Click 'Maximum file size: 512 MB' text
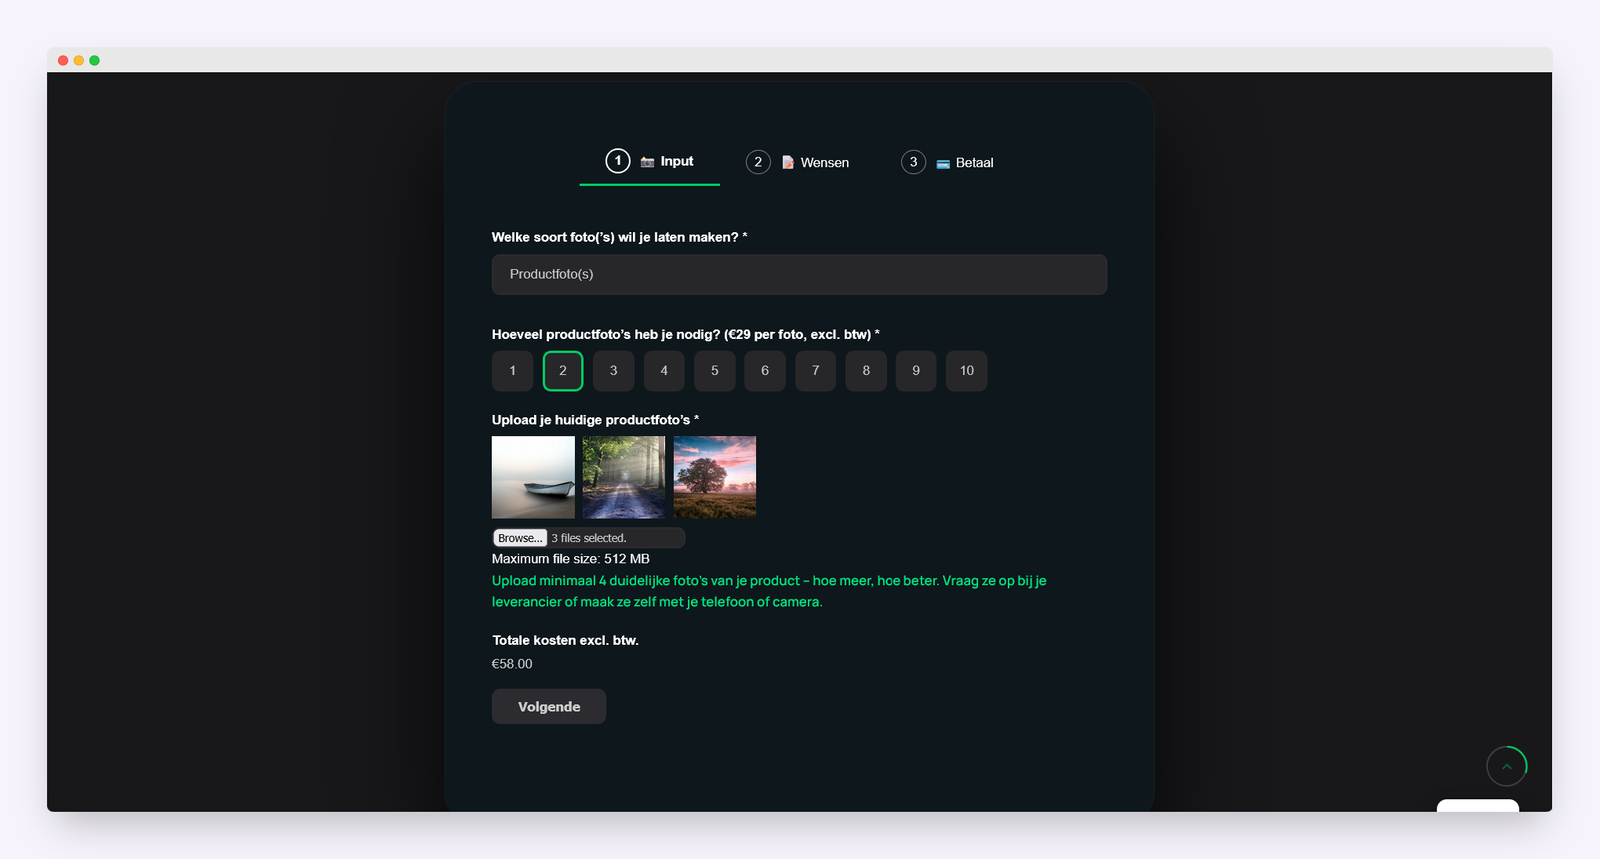The width and height of the screenshot is (1600, 859). pos(571,559)
